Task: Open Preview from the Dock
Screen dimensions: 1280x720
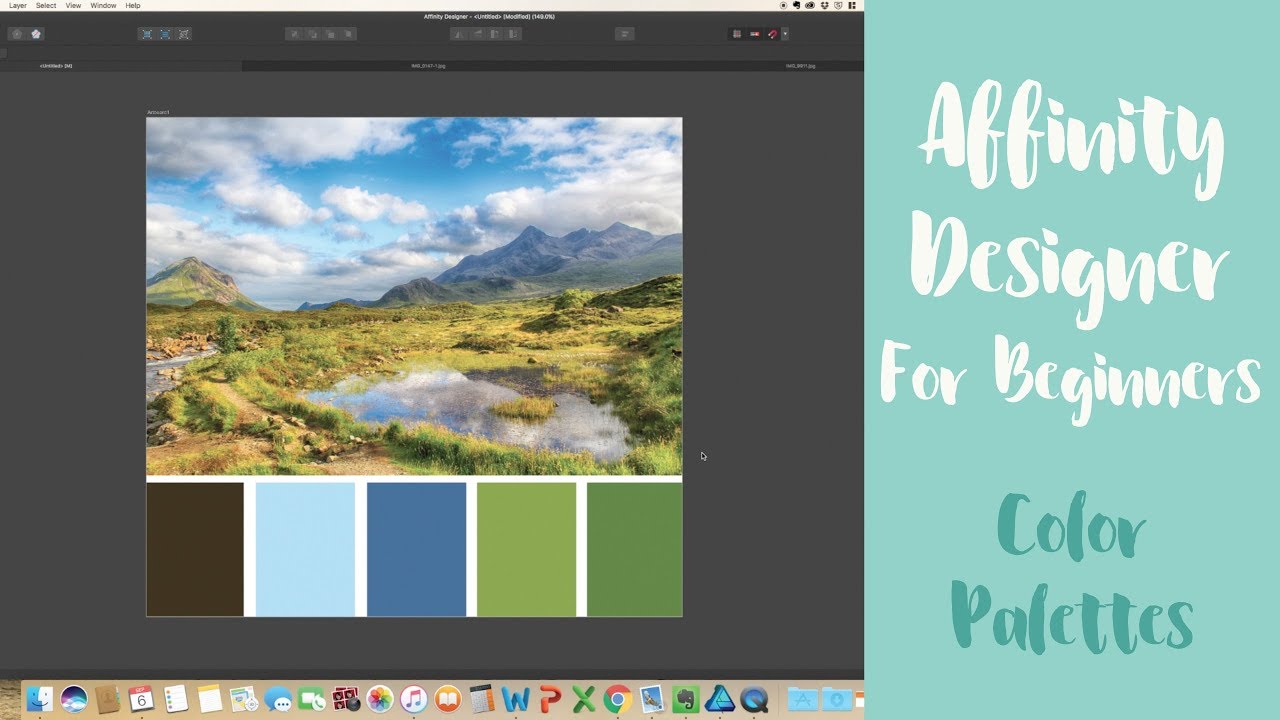Action: tap(652, 699)
